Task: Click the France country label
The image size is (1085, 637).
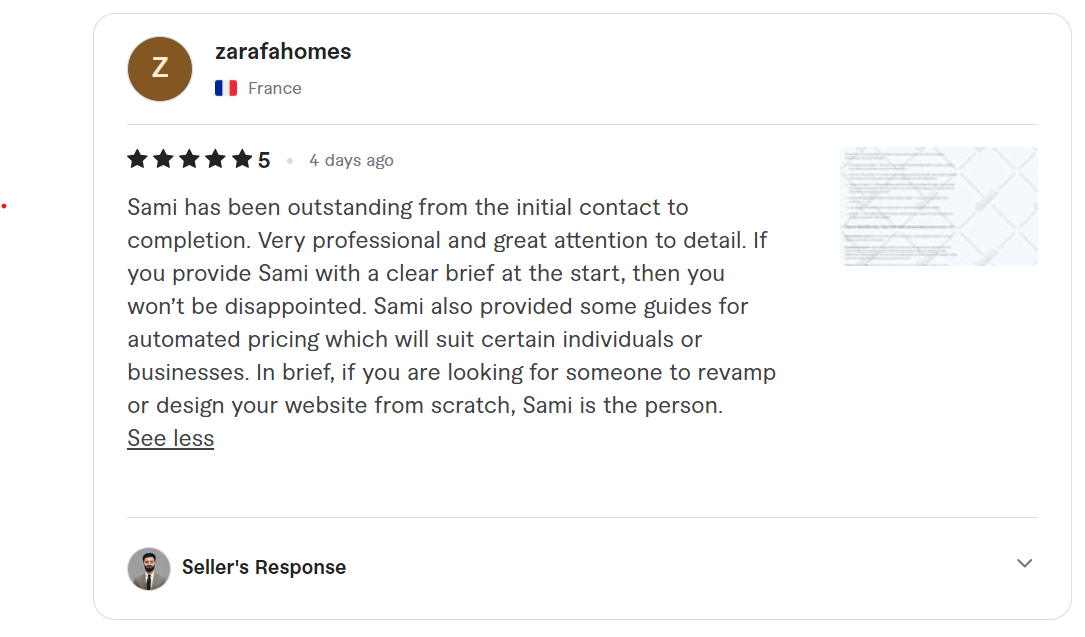Action: click(x=275, y=88)
